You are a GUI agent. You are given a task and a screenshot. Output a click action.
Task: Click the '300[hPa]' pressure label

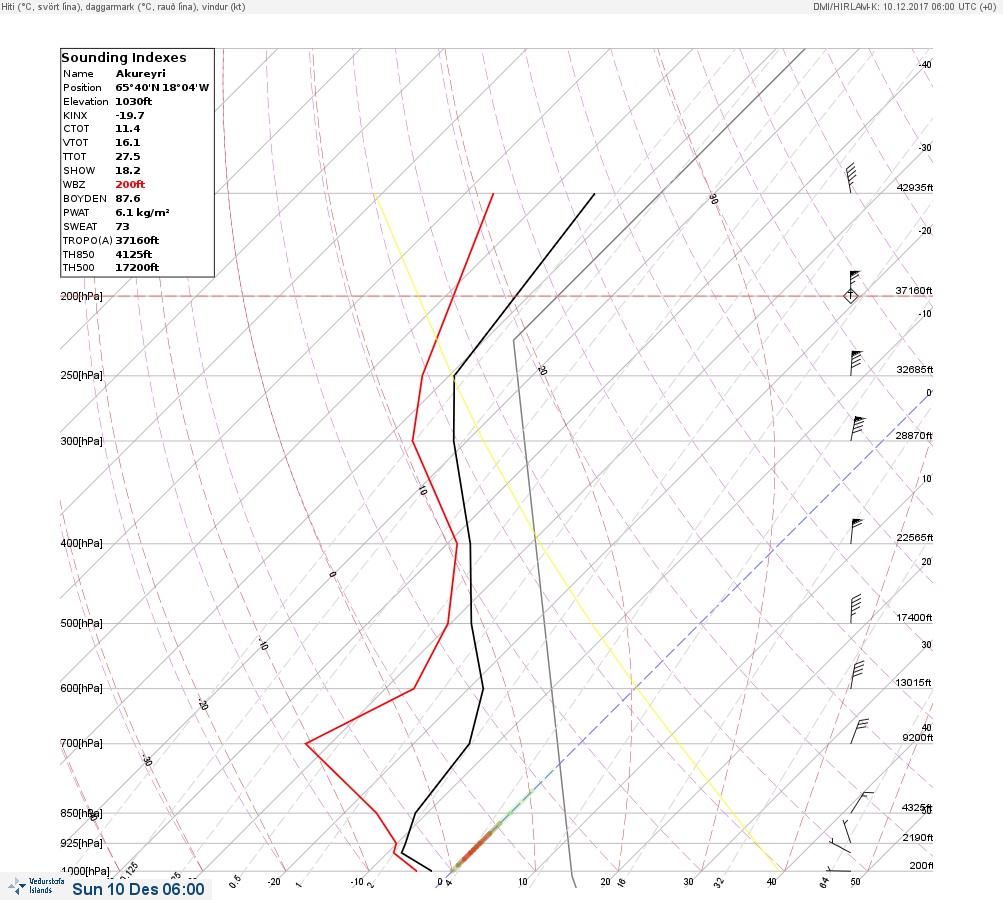(81, 441)
